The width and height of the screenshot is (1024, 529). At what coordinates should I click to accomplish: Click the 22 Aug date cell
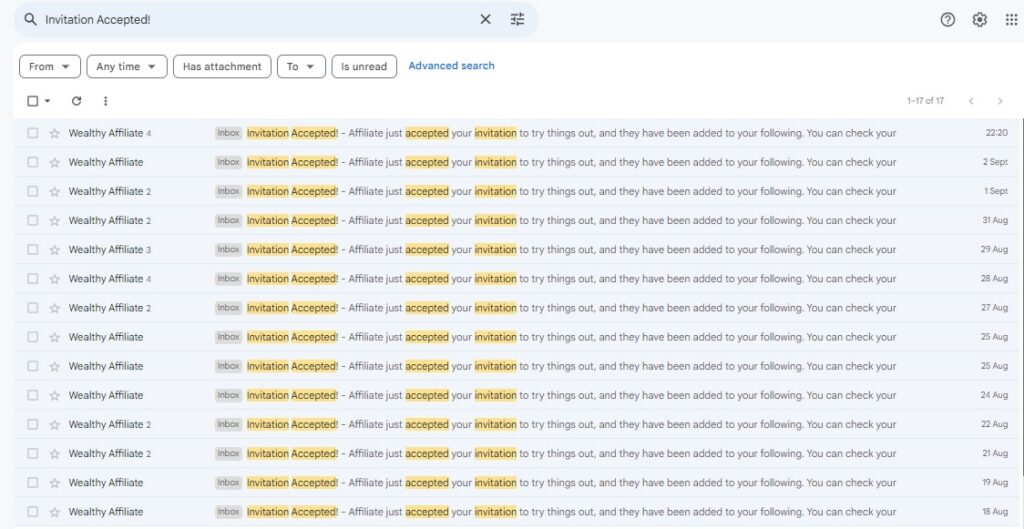[994, 425]
